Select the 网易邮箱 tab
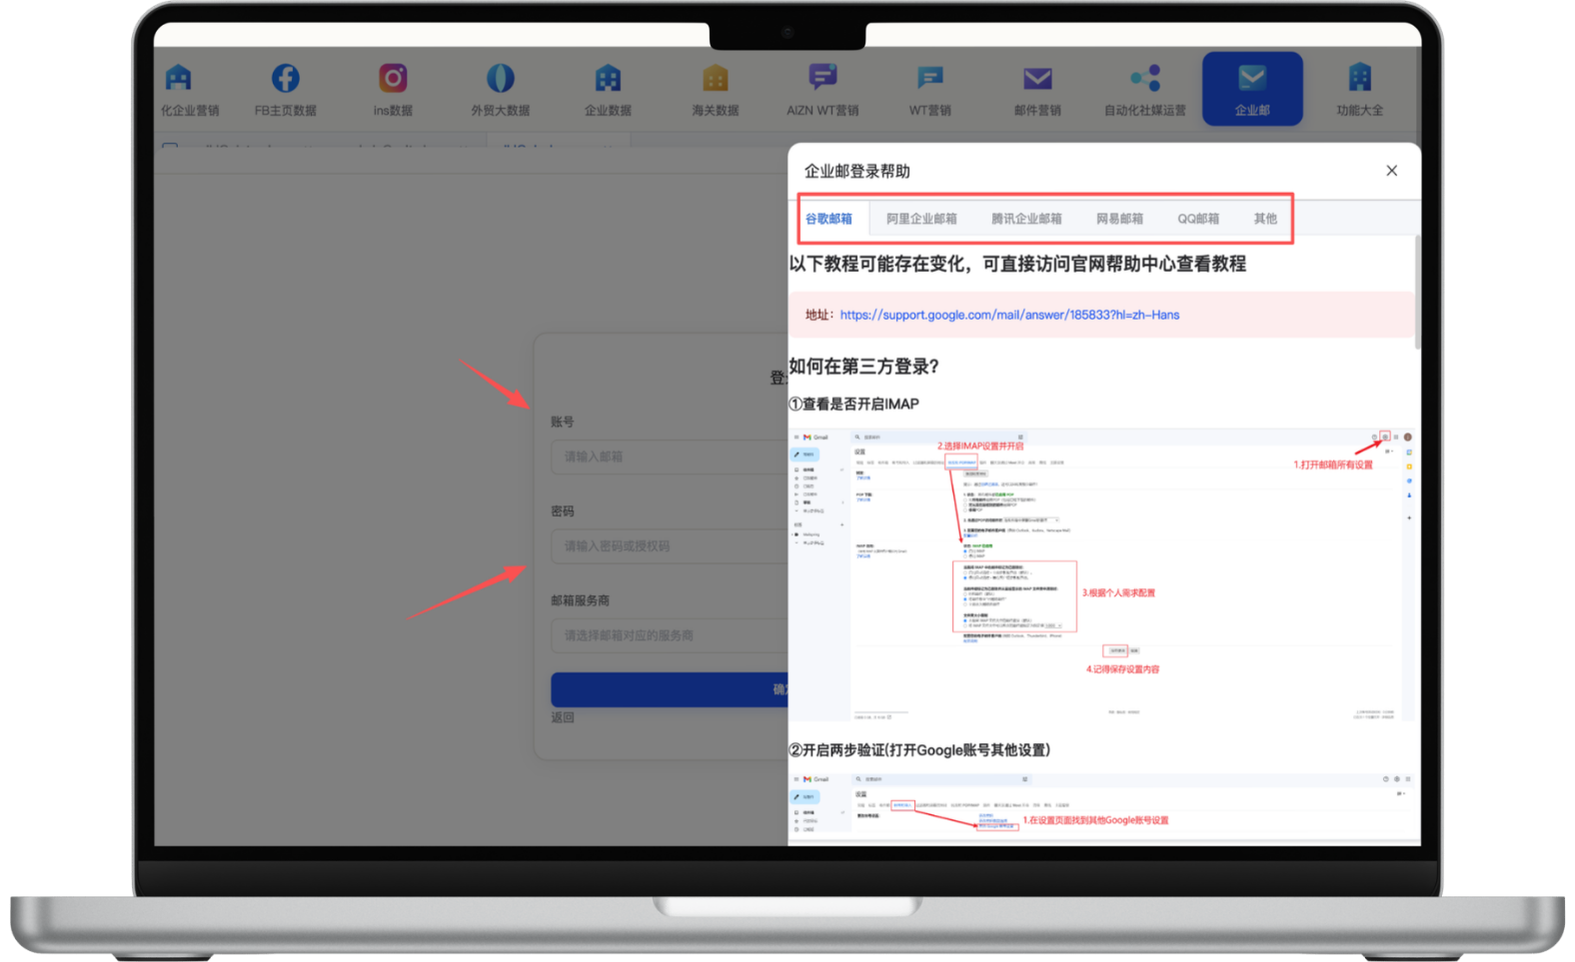1575x962 pixels. pyautogui.click(x=1119, y=219)
